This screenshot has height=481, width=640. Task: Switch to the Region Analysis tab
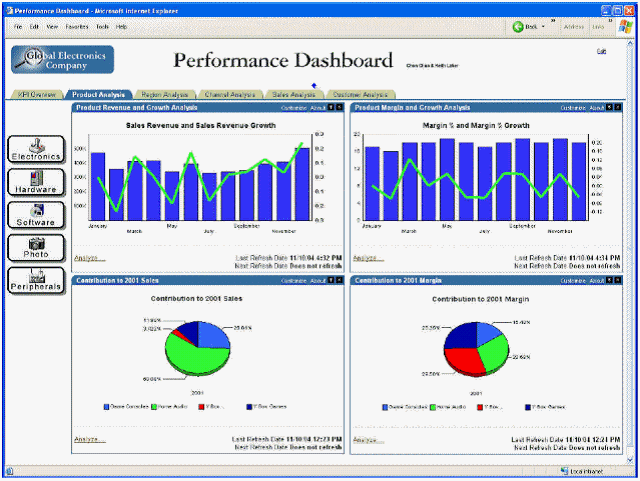[x=165, y=95]
